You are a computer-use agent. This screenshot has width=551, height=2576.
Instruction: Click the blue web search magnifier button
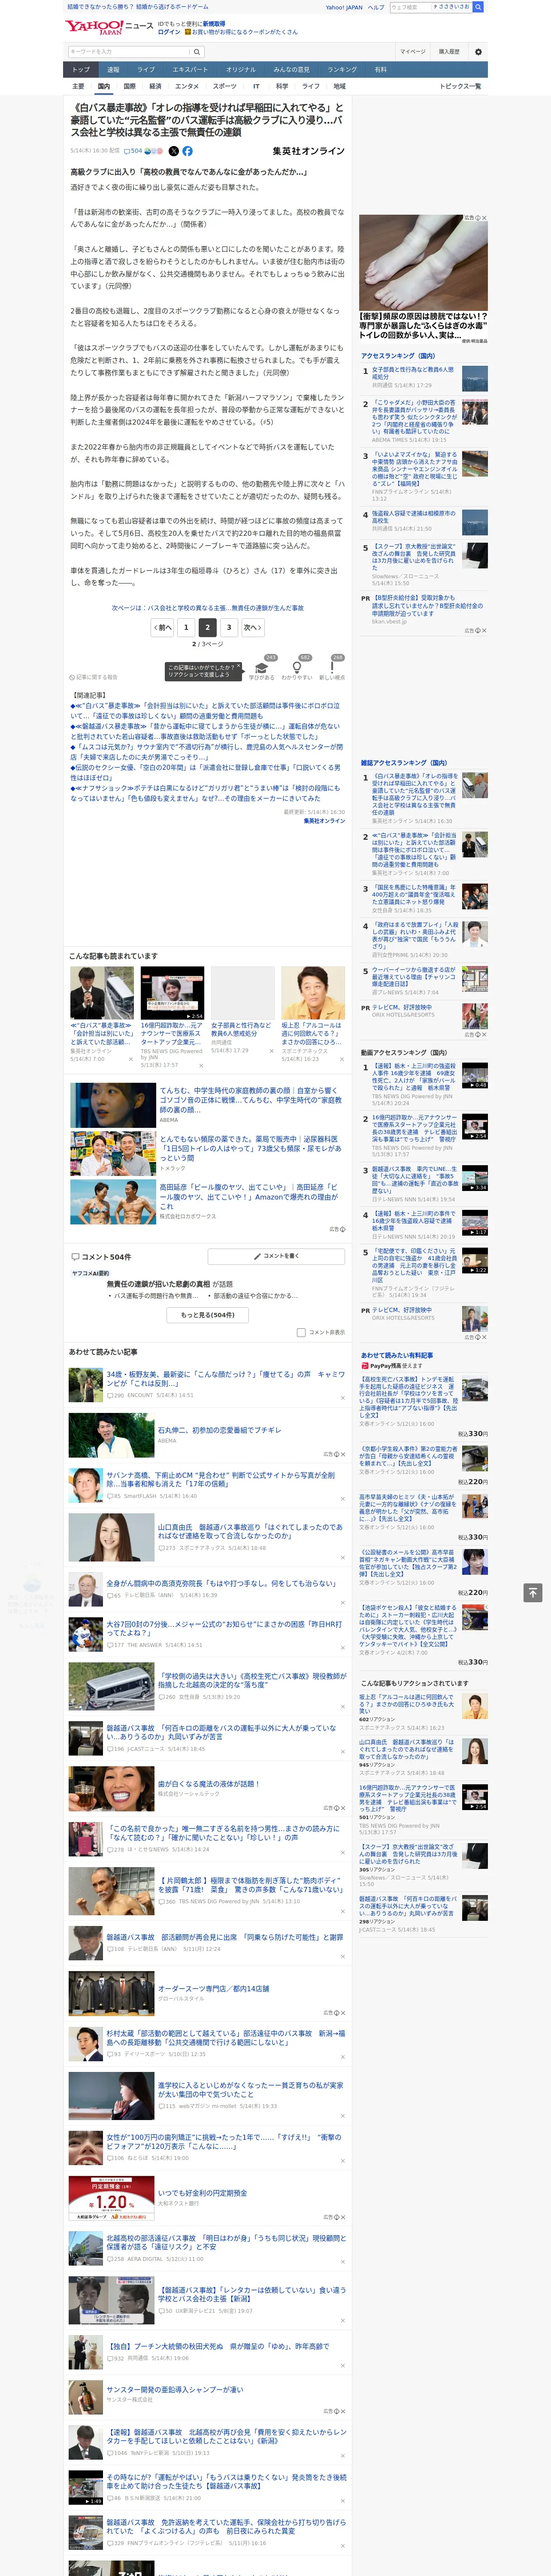478,7
